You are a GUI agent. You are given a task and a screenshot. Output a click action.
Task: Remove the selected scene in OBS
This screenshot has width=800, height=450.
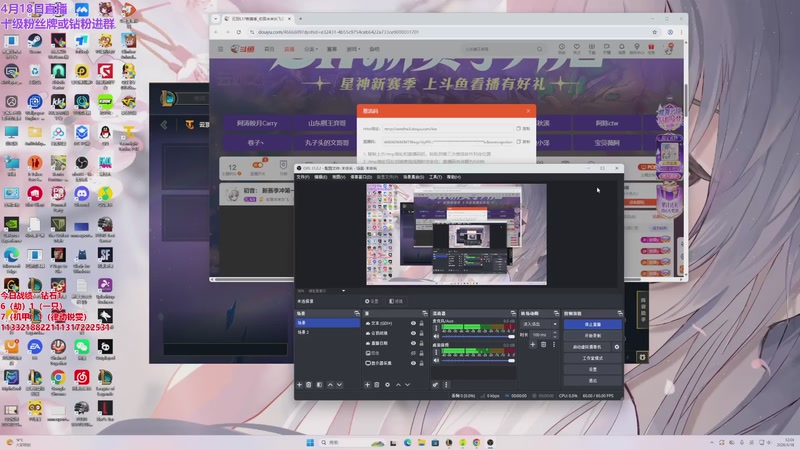(x=309, y=385)
